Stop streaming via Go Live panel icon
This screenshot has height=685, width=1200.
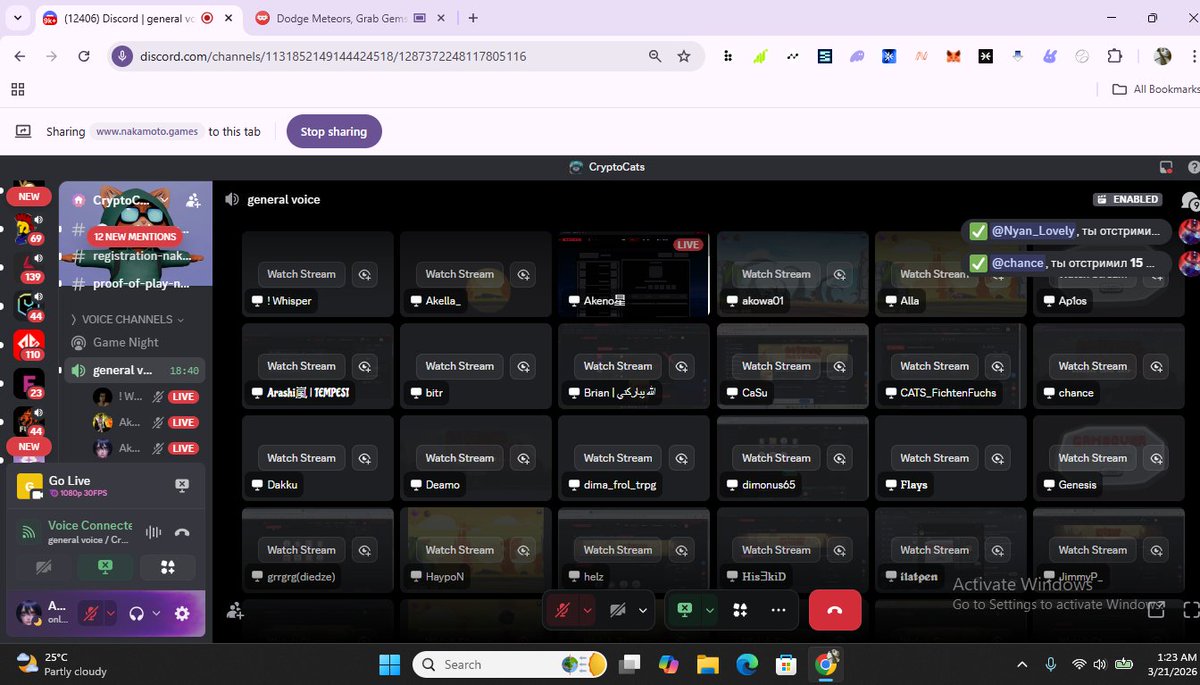pos(182,485)
